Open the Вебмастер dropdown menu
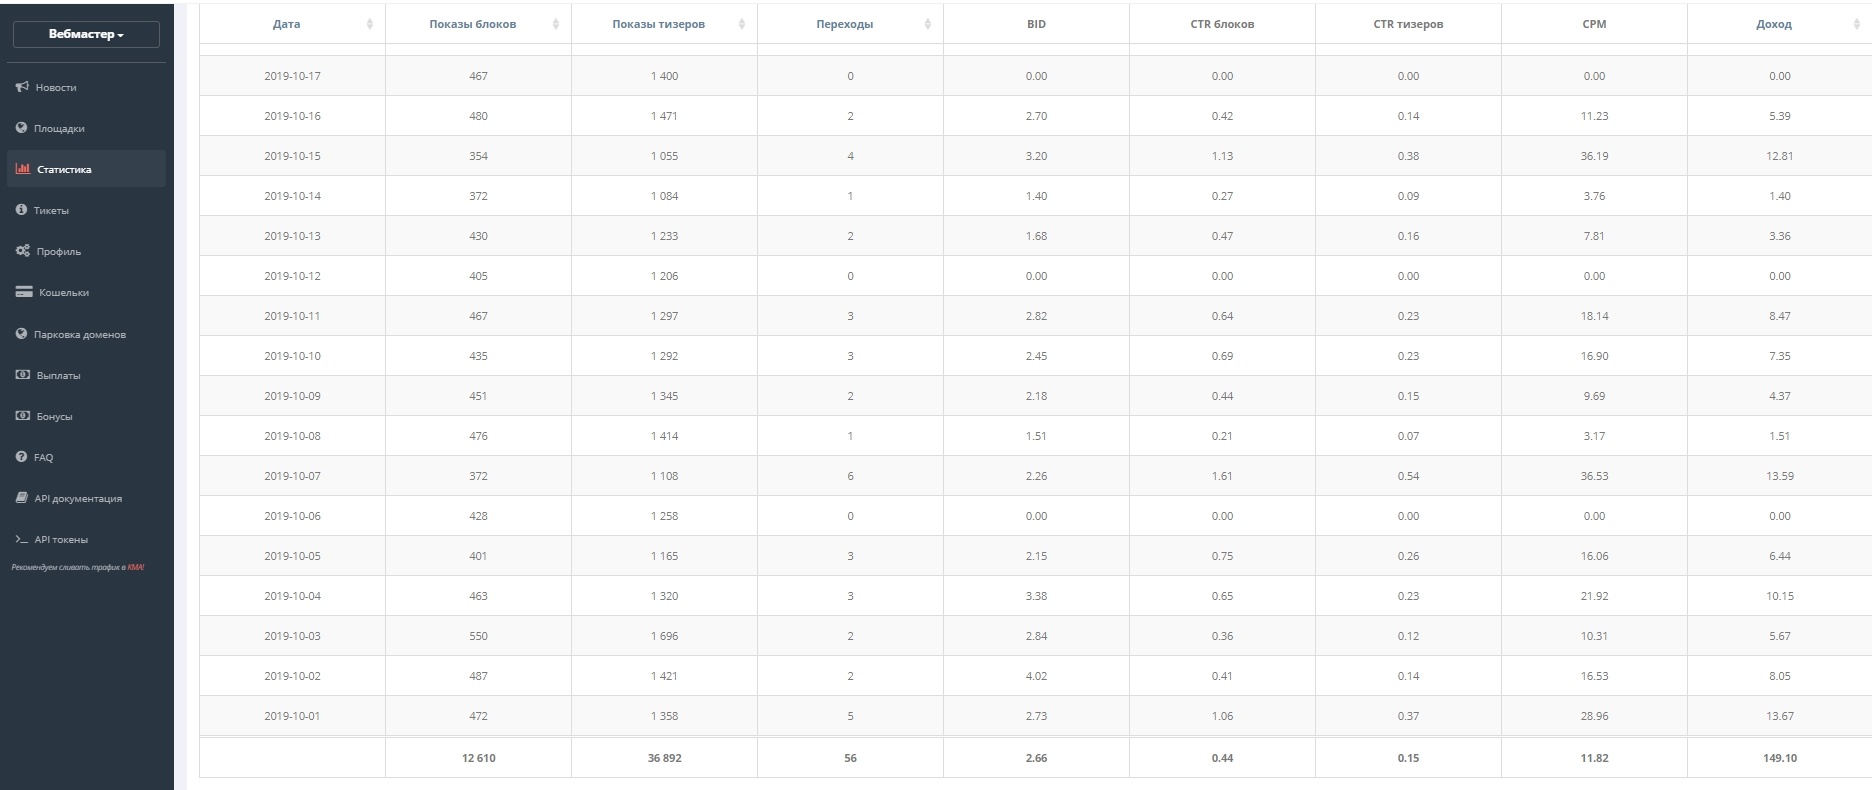The width and height of the screenshot is (1872, 790). click(x=86, y=34)
